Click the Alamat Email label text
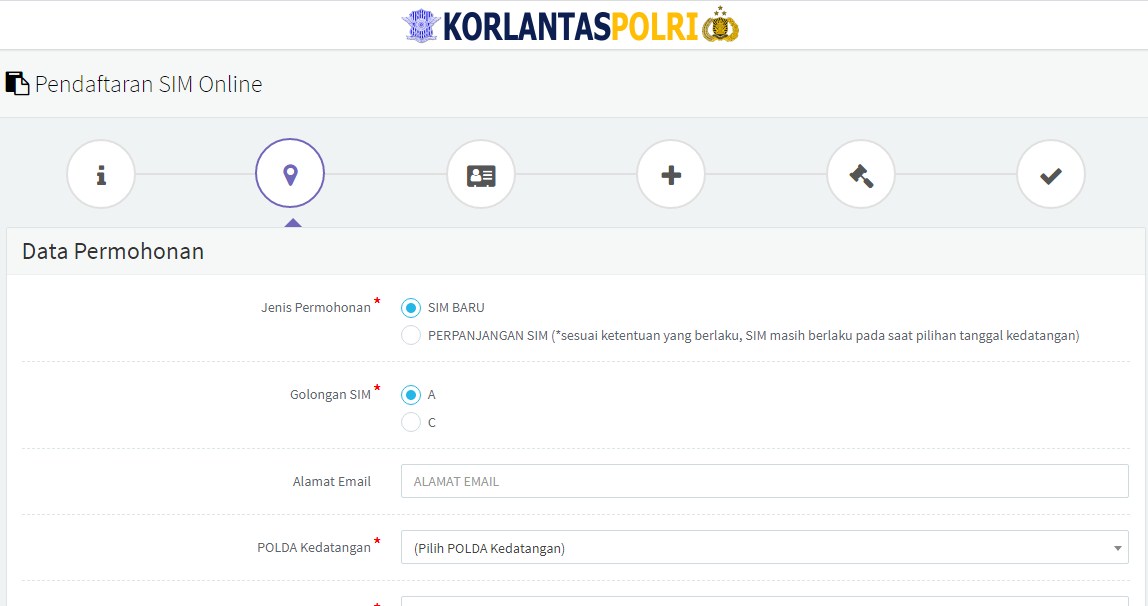The image size is (1148, 606). point(332,482)
